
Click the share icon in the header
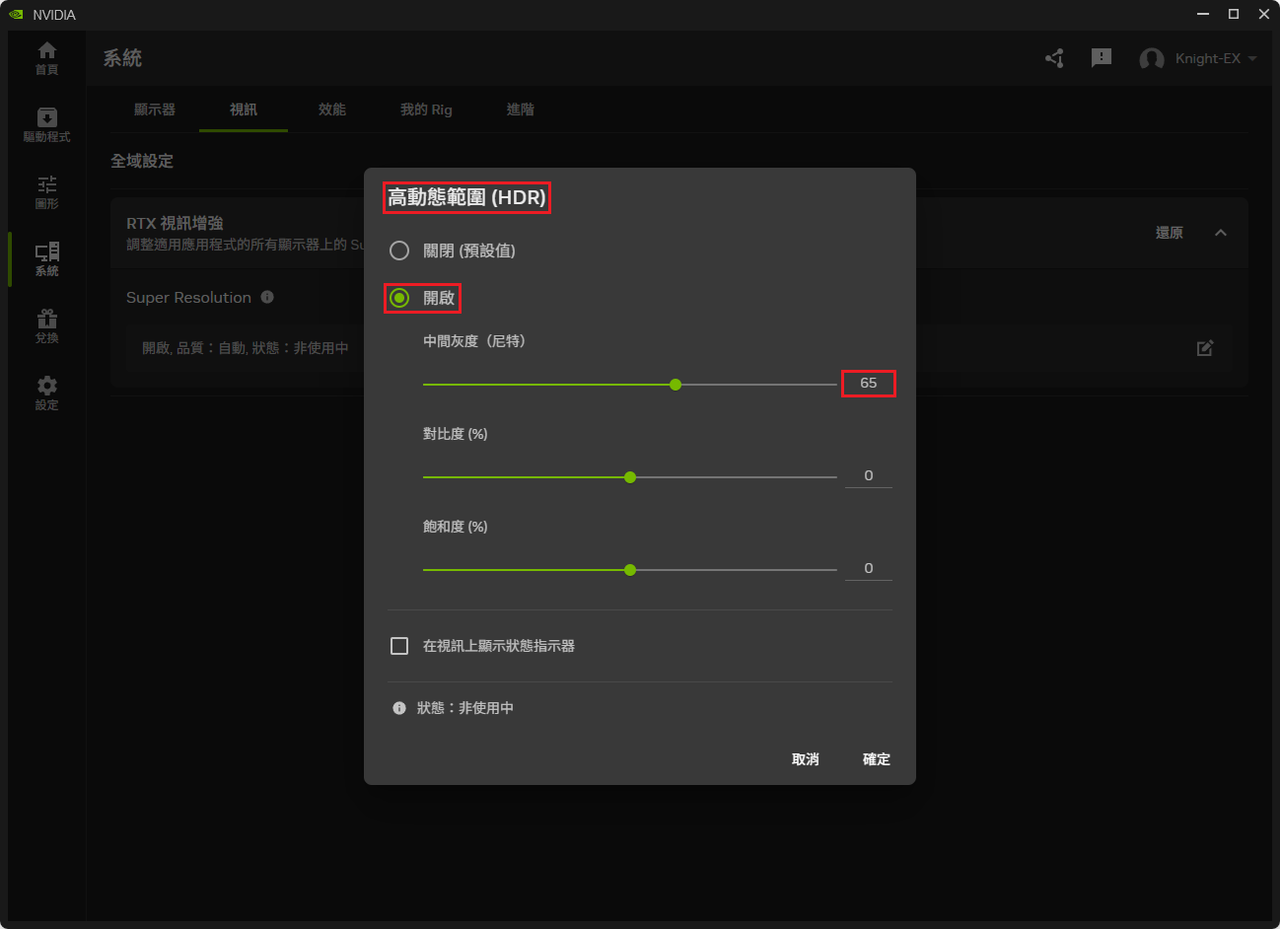(x=1054, y=58)
